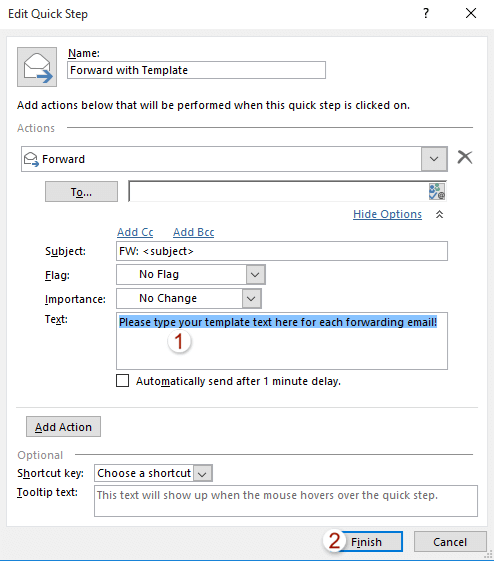The image size is (494, 561).
Task: Click the Hide Options link
Action: (x=387, y=214)
